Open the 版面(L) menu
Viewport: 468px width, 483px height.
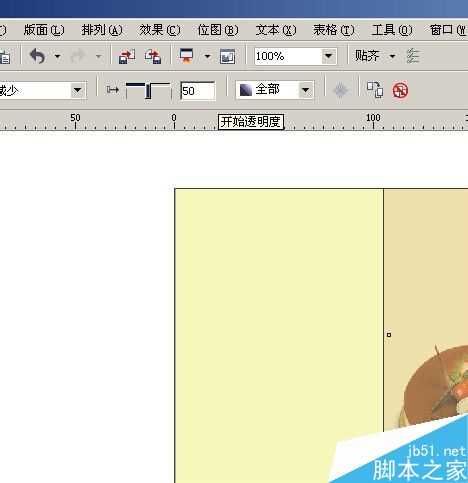pyautogui.click(x=44, y=30)
